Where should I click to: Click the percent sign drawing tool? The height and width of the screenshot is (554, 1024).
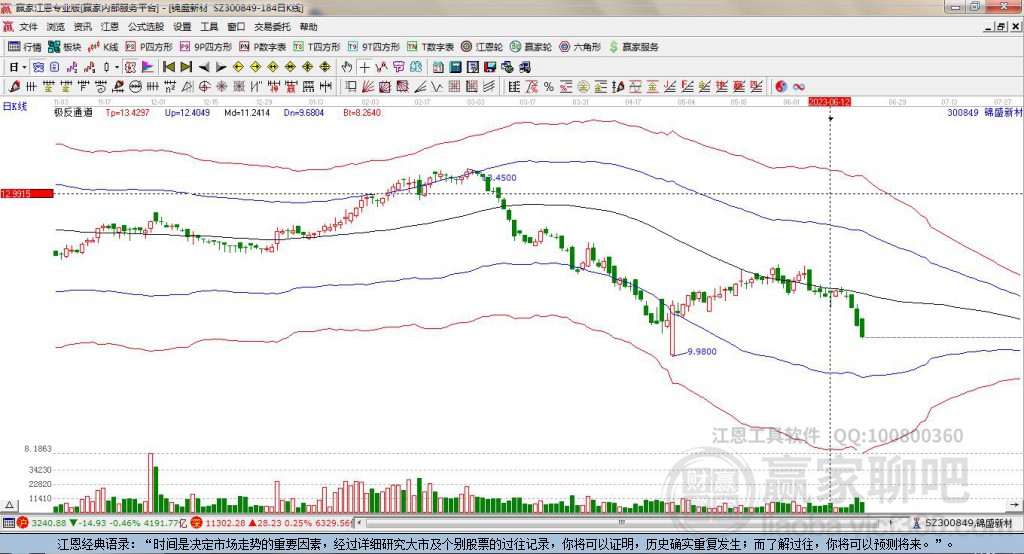coord(549,86)
